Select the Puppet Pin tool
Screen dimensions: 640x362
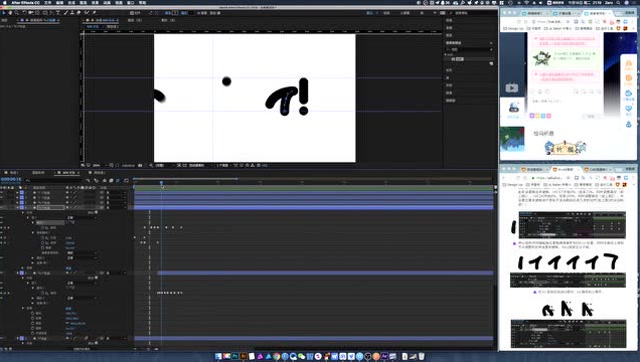(x=94, y=13)
